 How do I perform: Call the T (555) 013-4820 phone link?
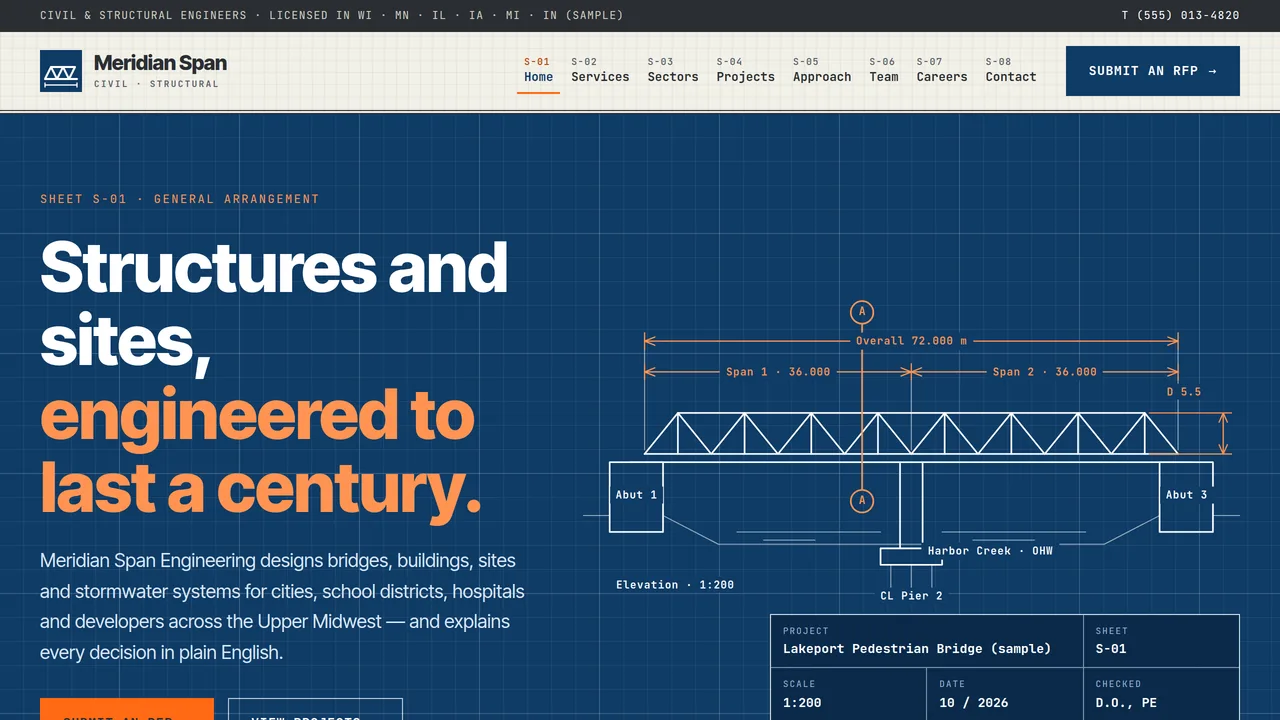click(1180, 15)
